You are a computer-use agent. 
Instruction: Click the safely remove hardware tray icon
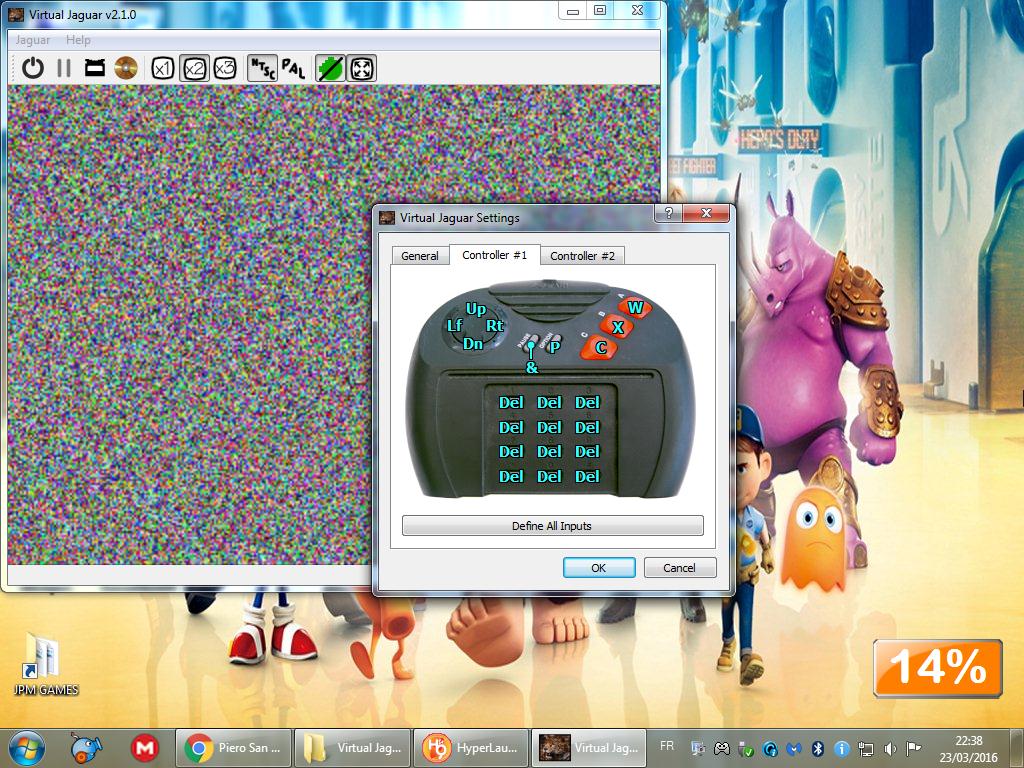pos(745,748)
